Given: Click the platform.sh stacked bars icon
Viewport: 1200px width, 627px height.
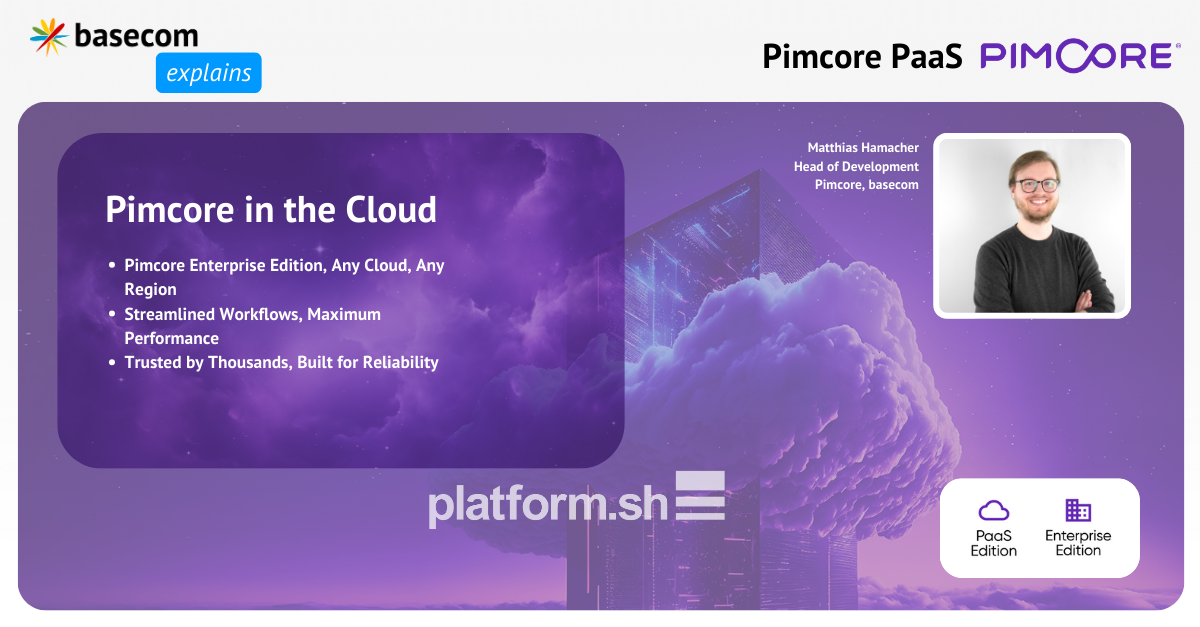Looking at the screenshot, I should coord(700,494).
